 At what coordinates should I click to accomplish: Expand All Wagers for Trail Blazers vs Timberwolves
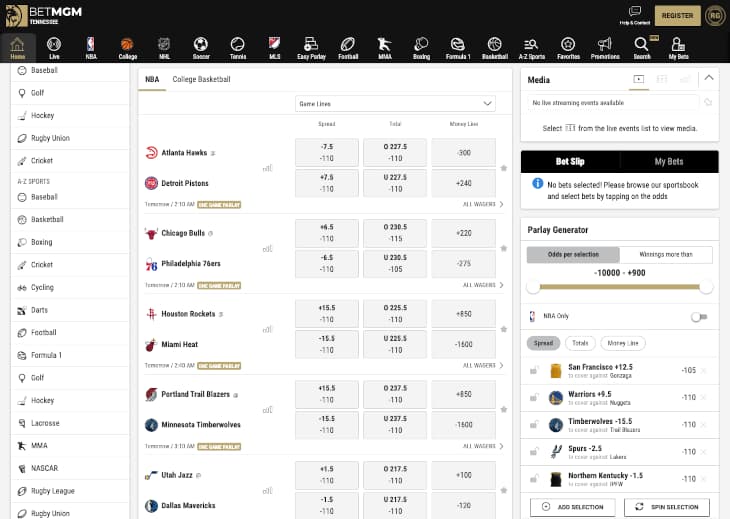[483, 446]
